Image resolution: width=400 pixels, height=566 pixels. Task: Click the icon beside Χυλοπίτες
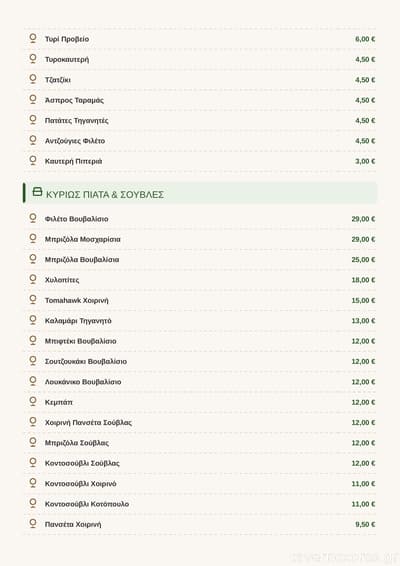(33, 279)
